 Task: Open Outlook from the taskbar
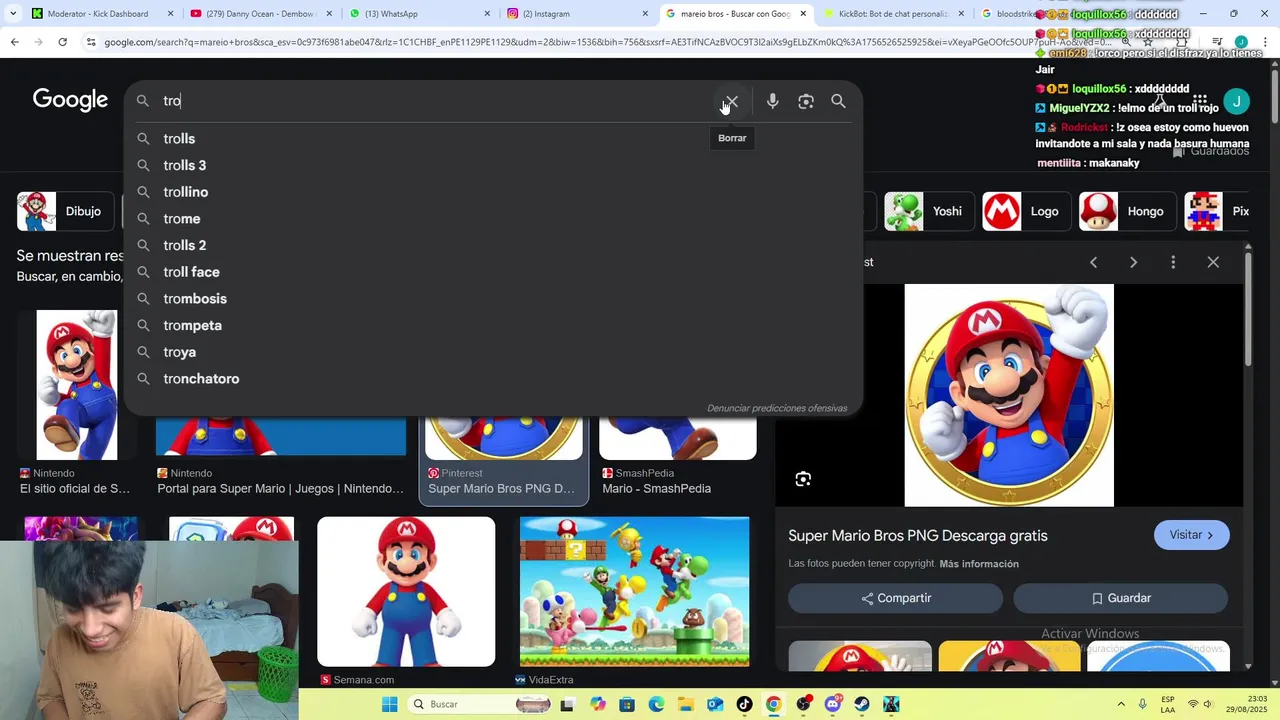coord(714,704)
